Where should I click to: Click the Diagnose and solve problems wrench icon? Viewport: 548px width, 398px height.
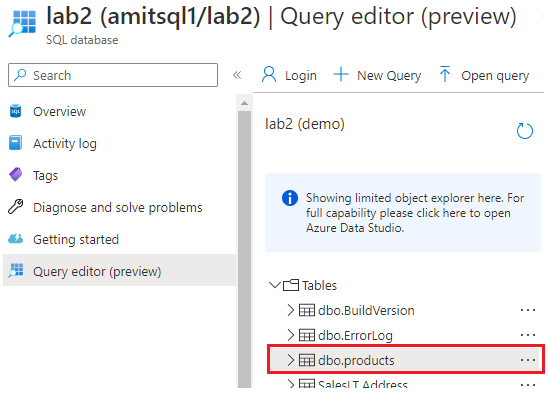tap(16, 207)
